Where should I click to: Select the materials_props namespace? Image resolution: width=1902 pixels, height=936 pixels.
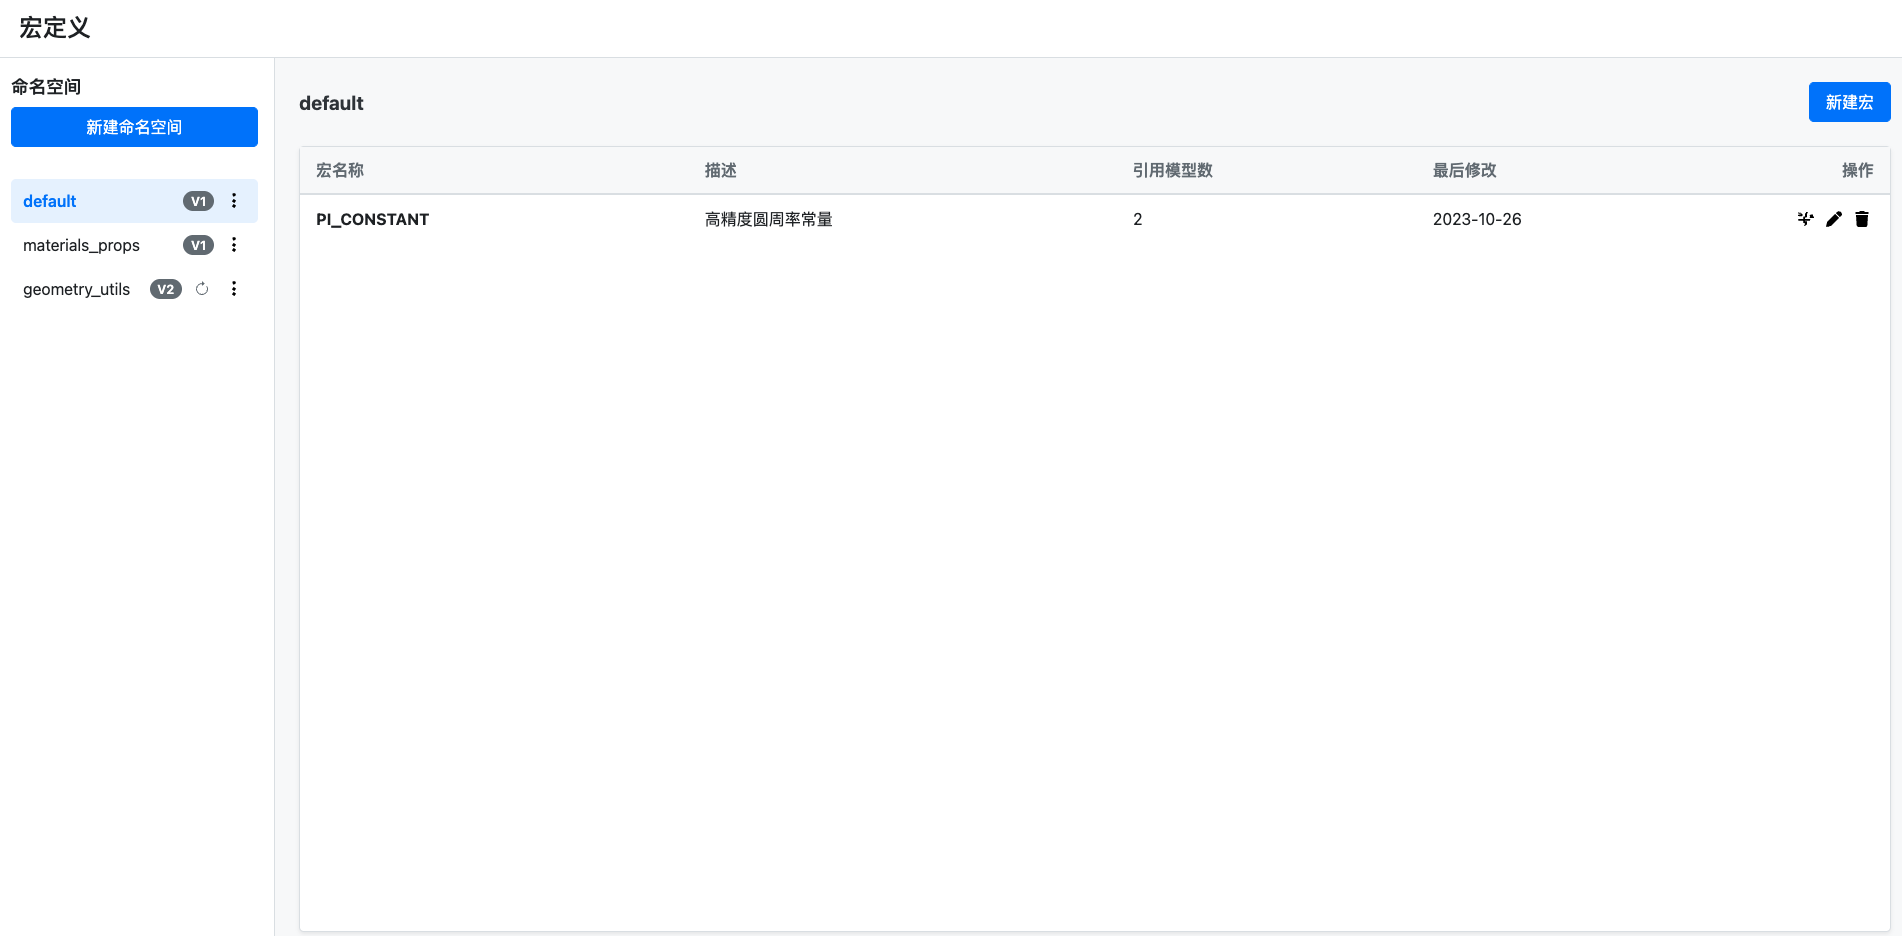click(x=134, y=245)
